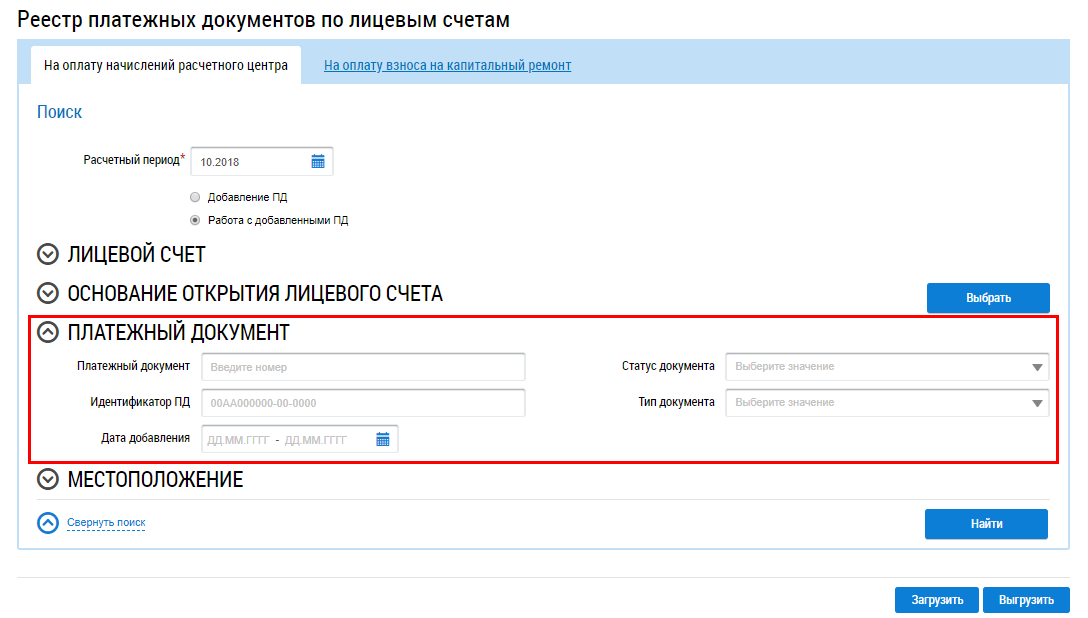Viewport: 1088px width, 618px height.
Task: Click the Свернуть поиск circle arrow icon
Action: coord(48,523)
